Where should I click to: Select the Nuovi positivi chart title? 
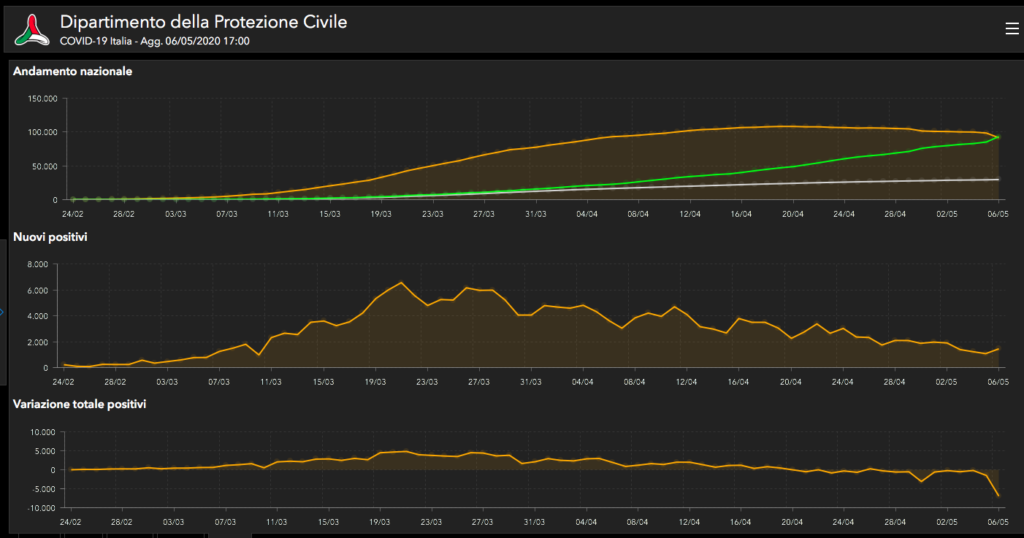[x=50, y=237]
